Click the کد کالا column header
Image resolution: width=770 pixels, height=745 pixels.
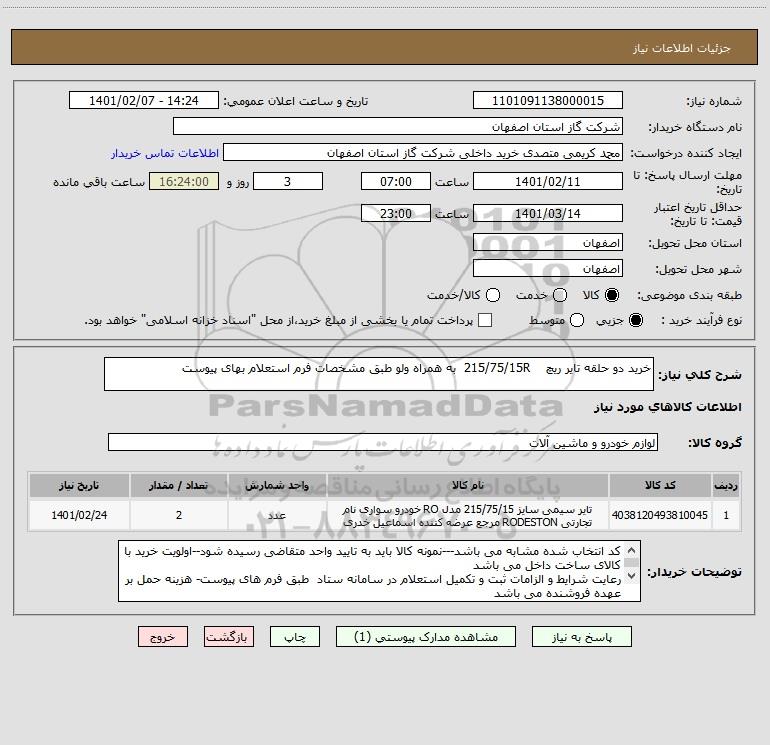[x=660, y=485]
